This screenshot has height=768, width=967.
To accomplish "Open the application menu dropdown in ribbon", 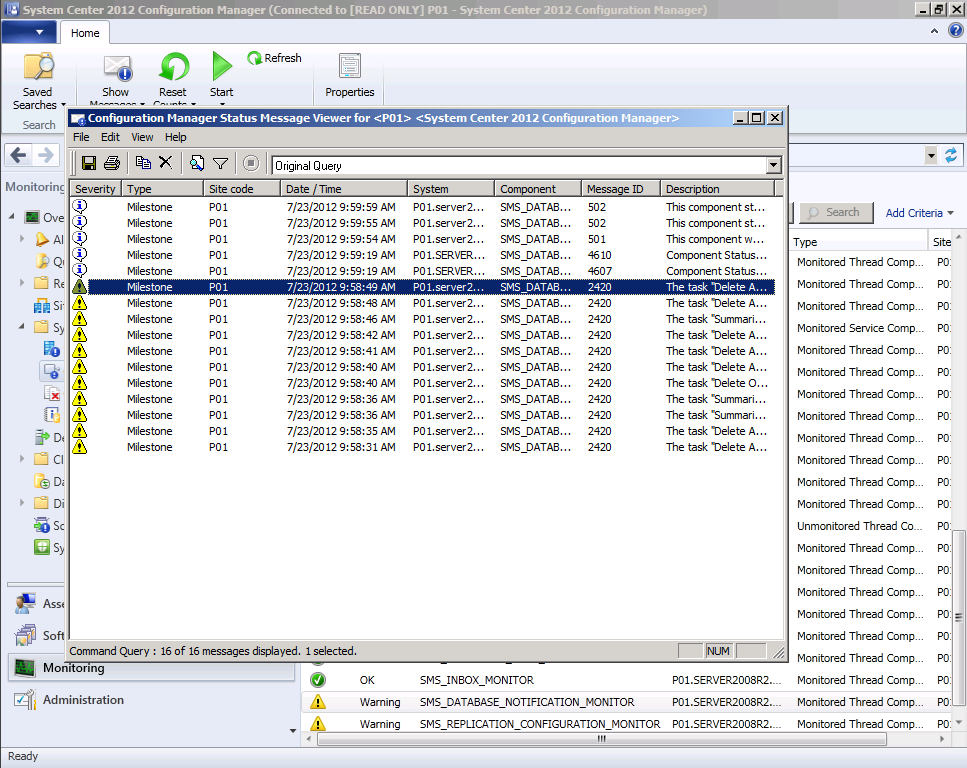I will coord(29,31).
